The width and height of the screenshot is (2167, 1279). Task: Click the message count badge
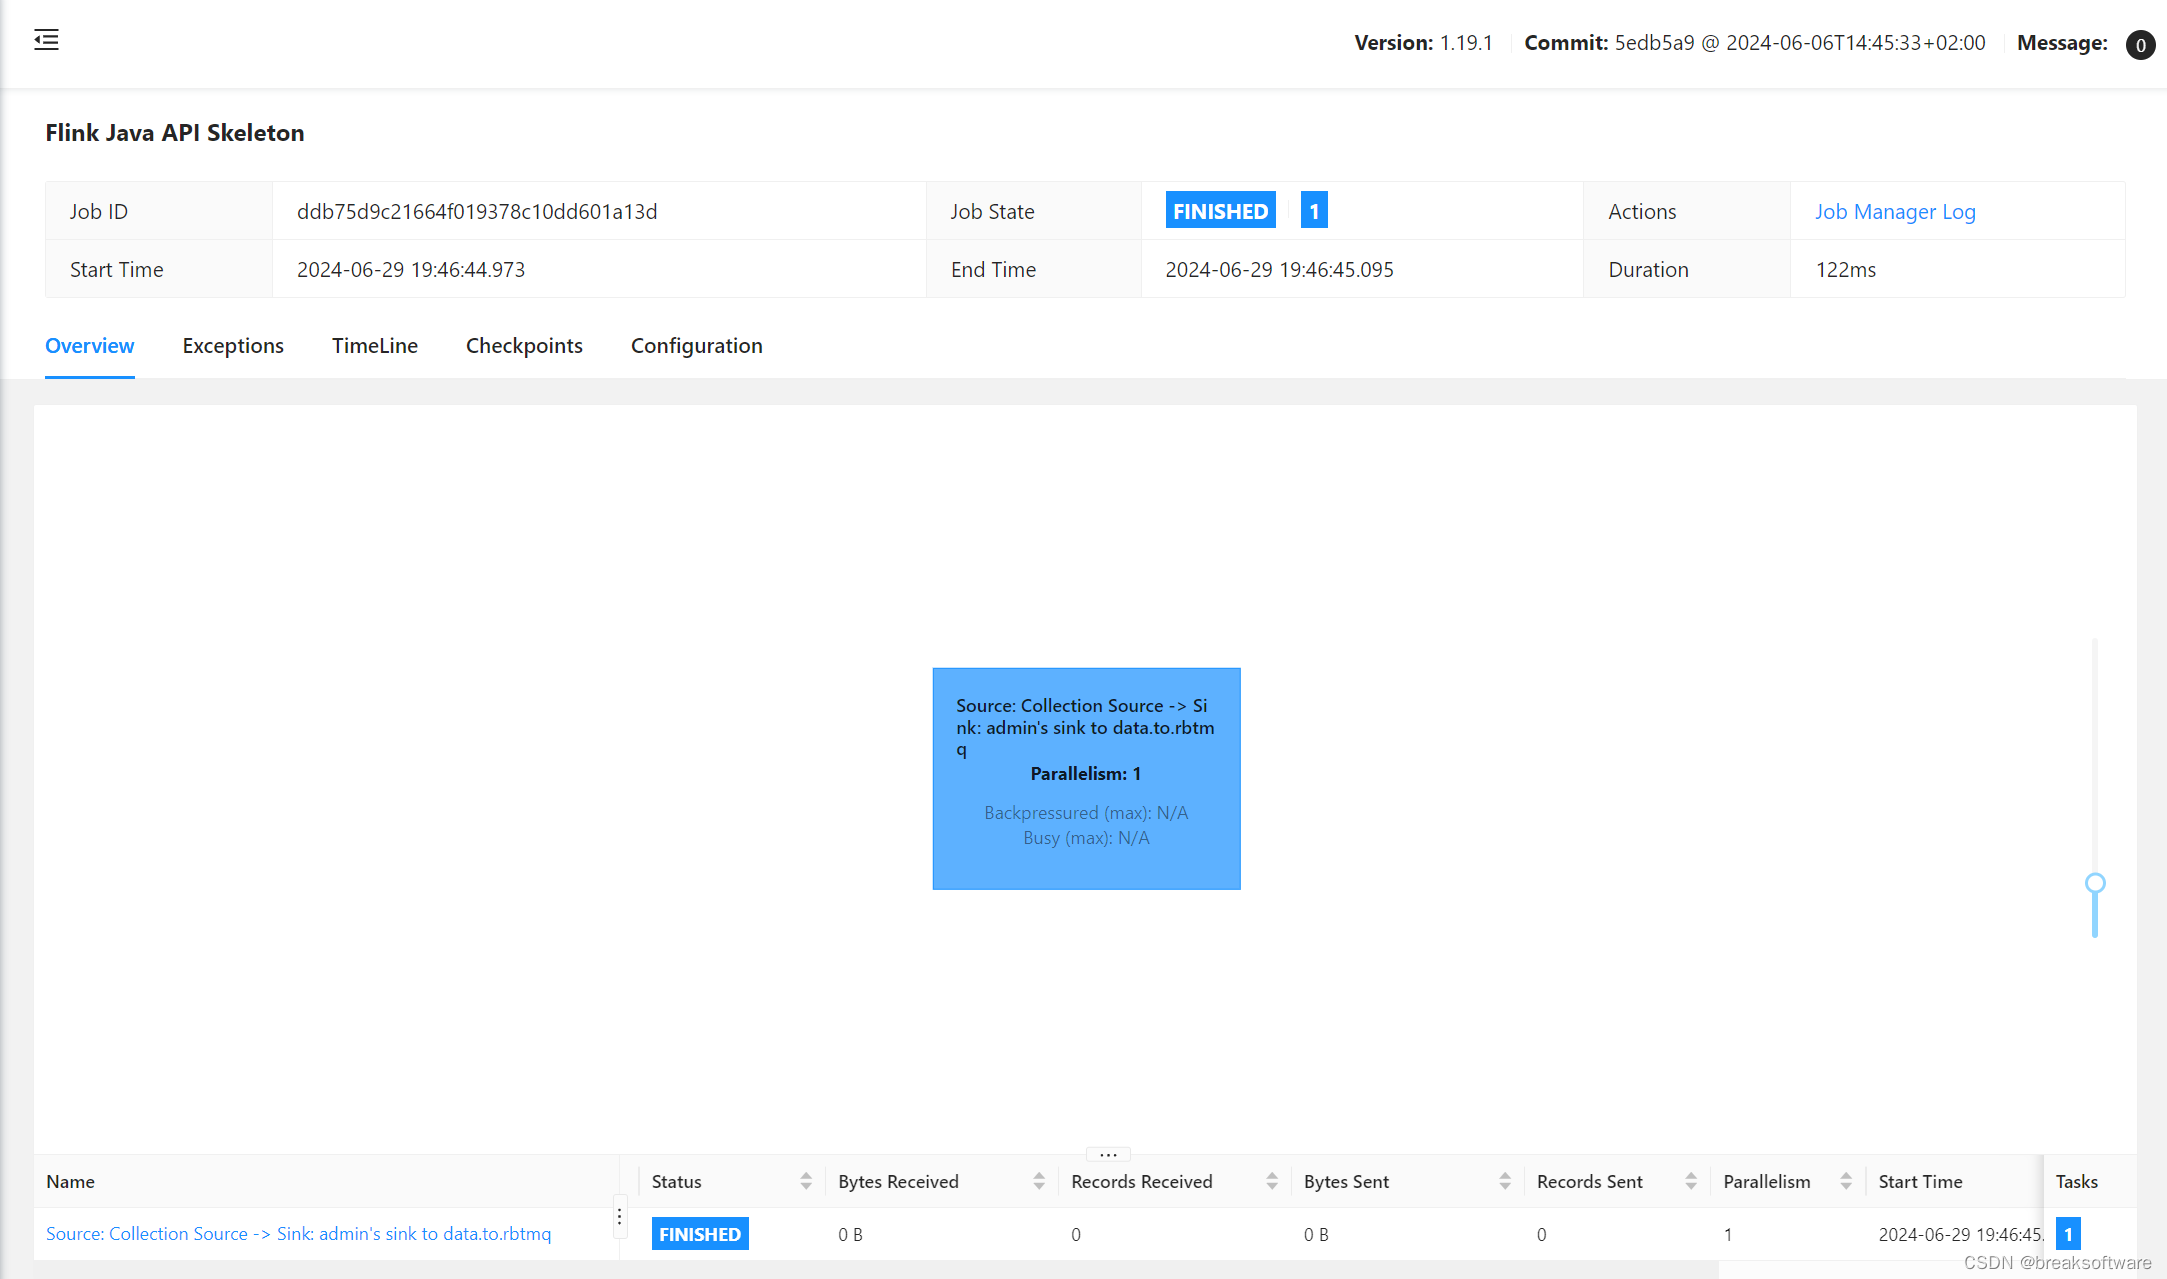tap(2140, 45)
